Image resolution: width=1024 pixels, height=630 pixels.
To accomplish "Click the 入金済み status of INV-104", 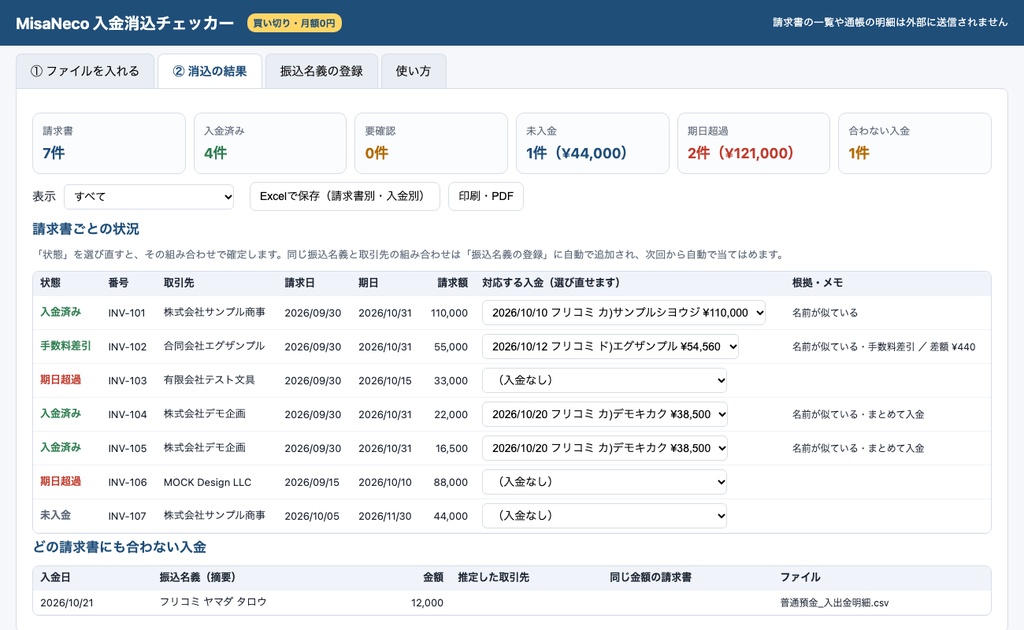I will pos(61,414).
